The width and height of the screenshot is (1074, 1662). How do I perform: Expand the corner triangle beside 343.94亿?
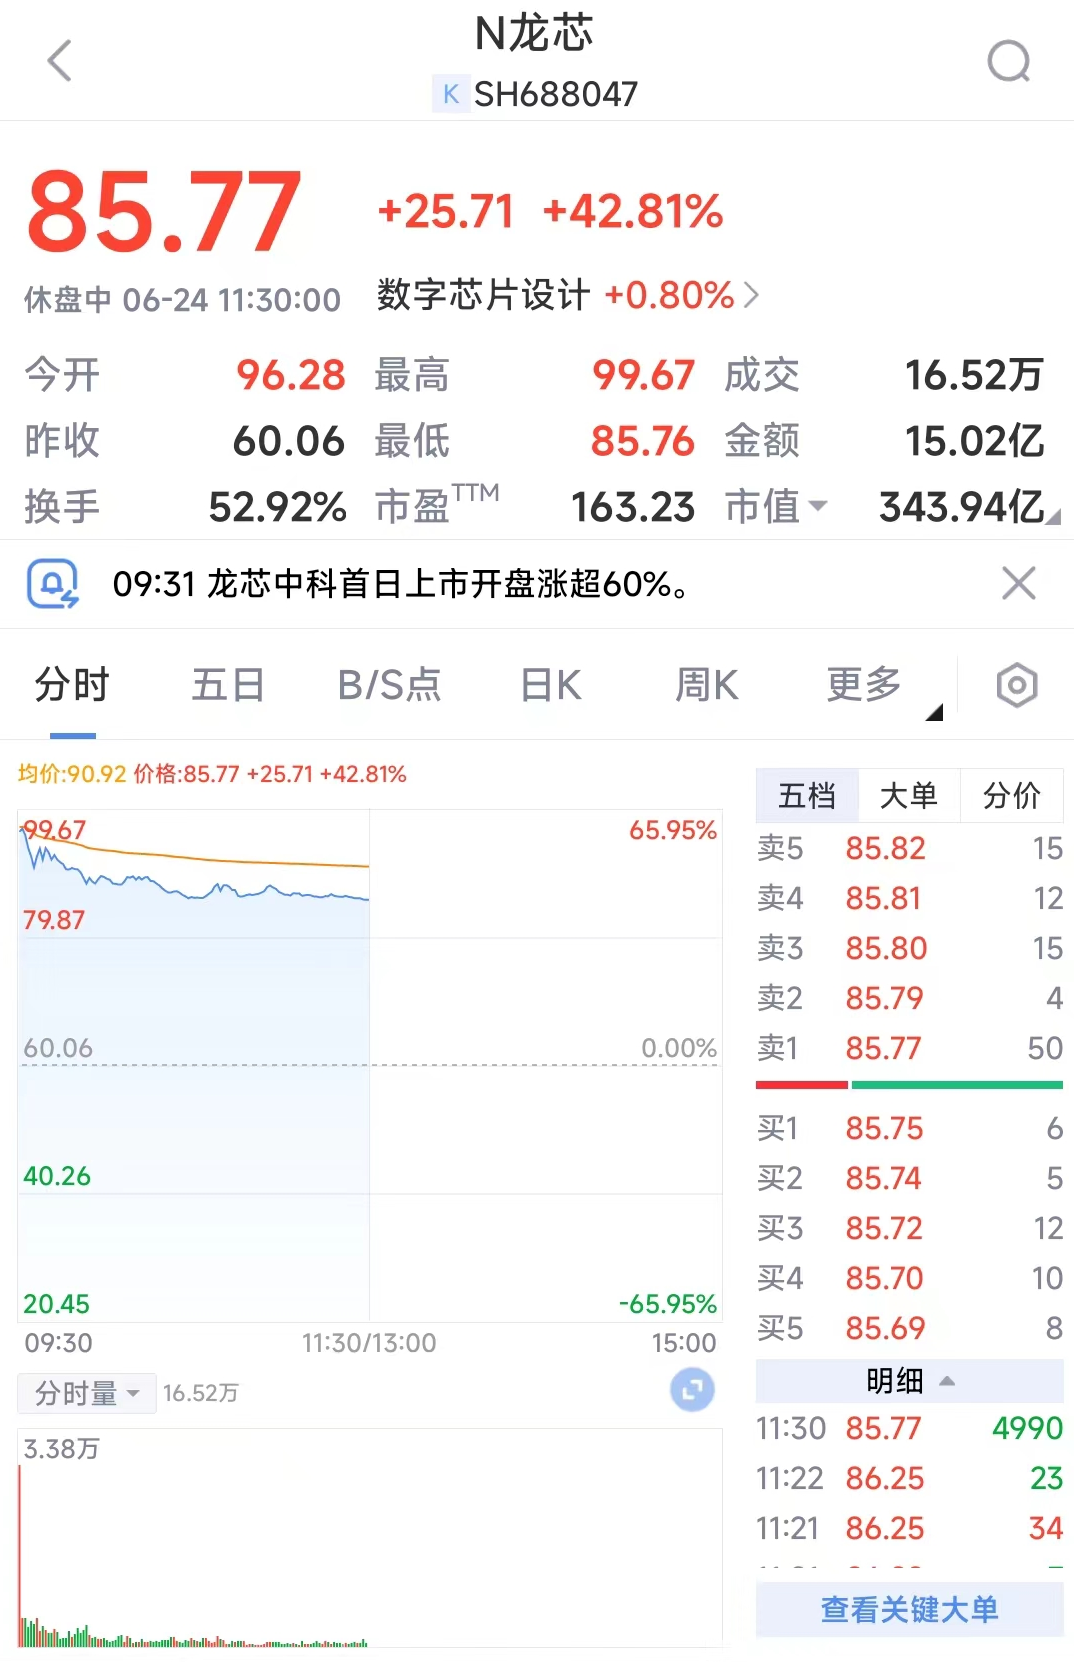click(x=1053, y=516)
